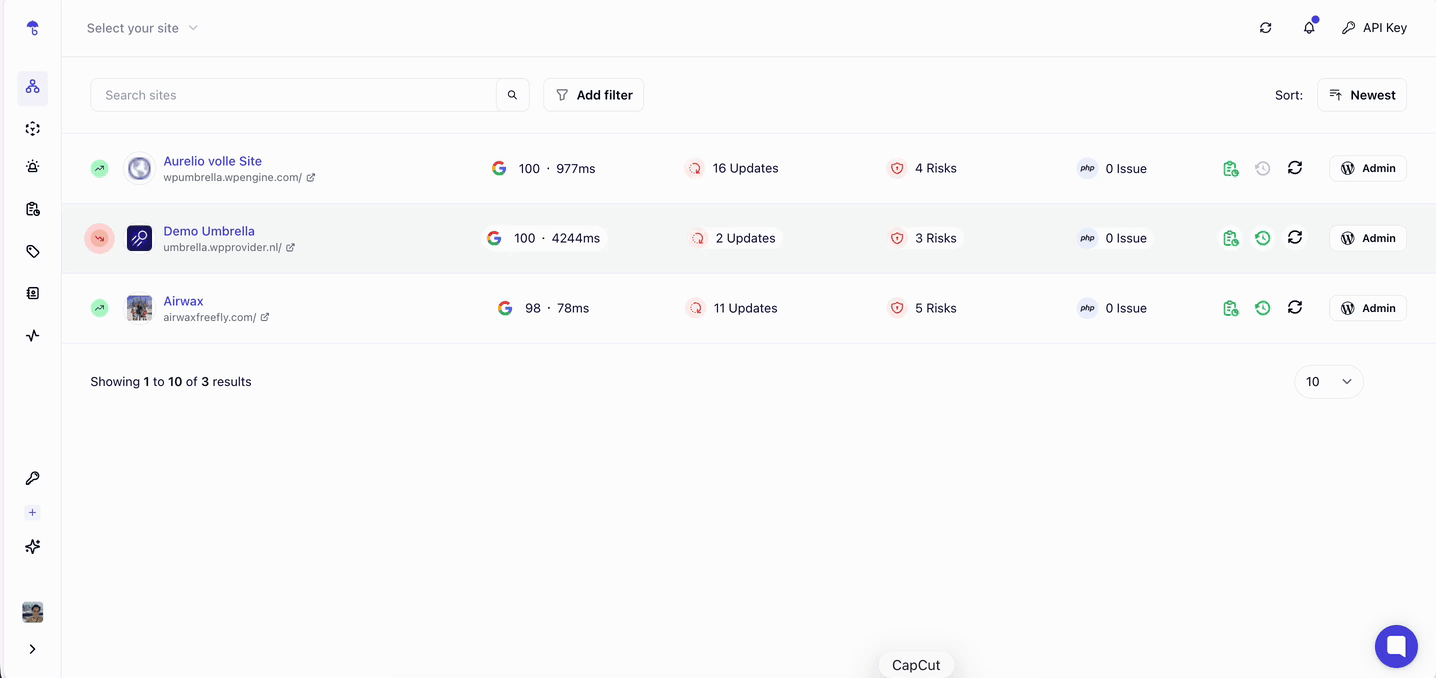Screen dimensions: 1436x678
Task: Open Add filter options
Action: [594, 94]
